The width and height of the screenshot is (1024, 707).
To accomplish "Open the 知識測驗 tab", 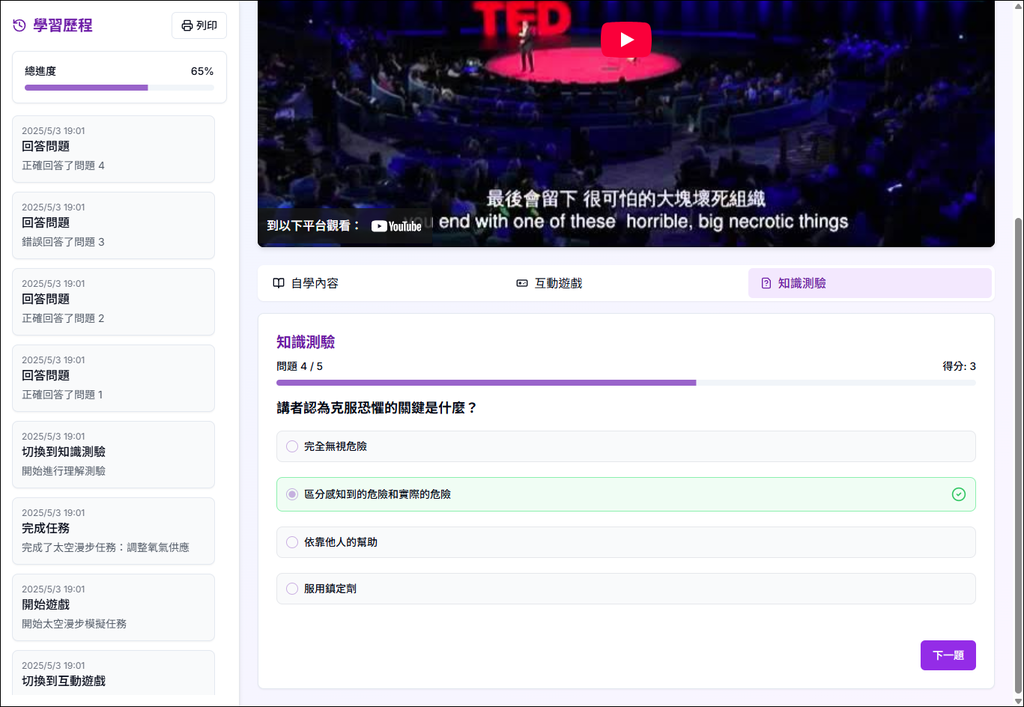I will pos(870,283).
